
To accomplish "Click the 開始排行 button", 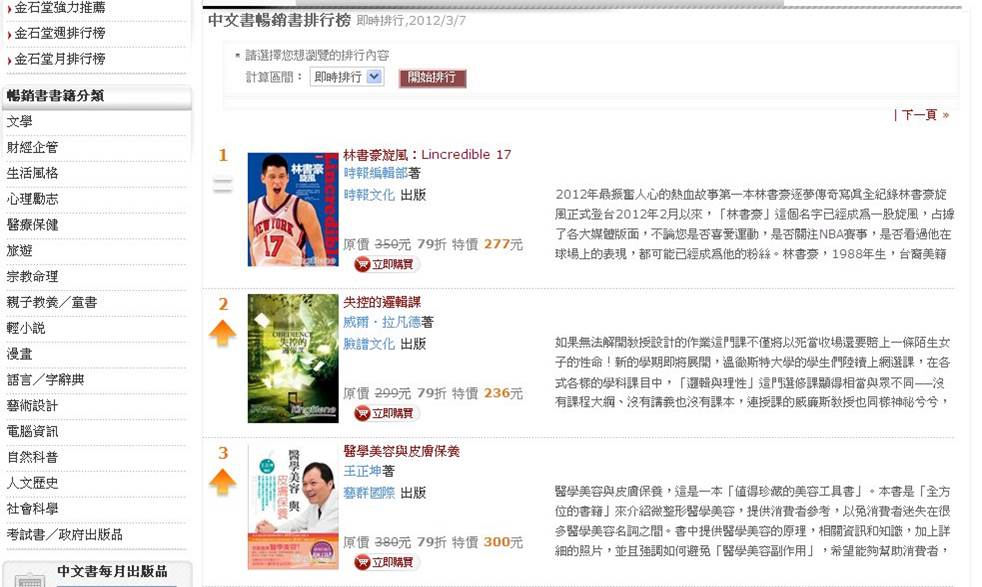I will coord(432,78).
